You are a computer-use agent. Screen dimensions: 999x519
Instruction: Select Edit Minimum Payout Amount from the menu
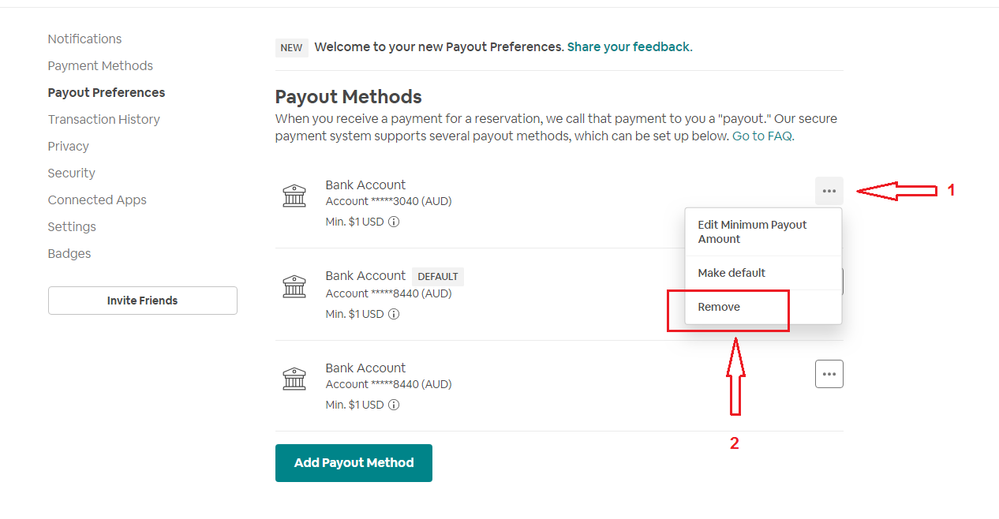(752, 232)
